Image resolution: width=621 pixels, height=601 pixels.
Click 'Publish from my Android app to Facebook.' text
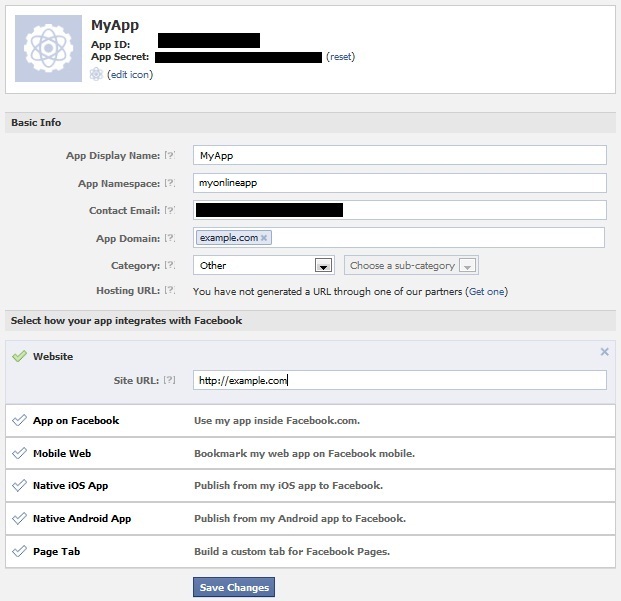(300, 519)
